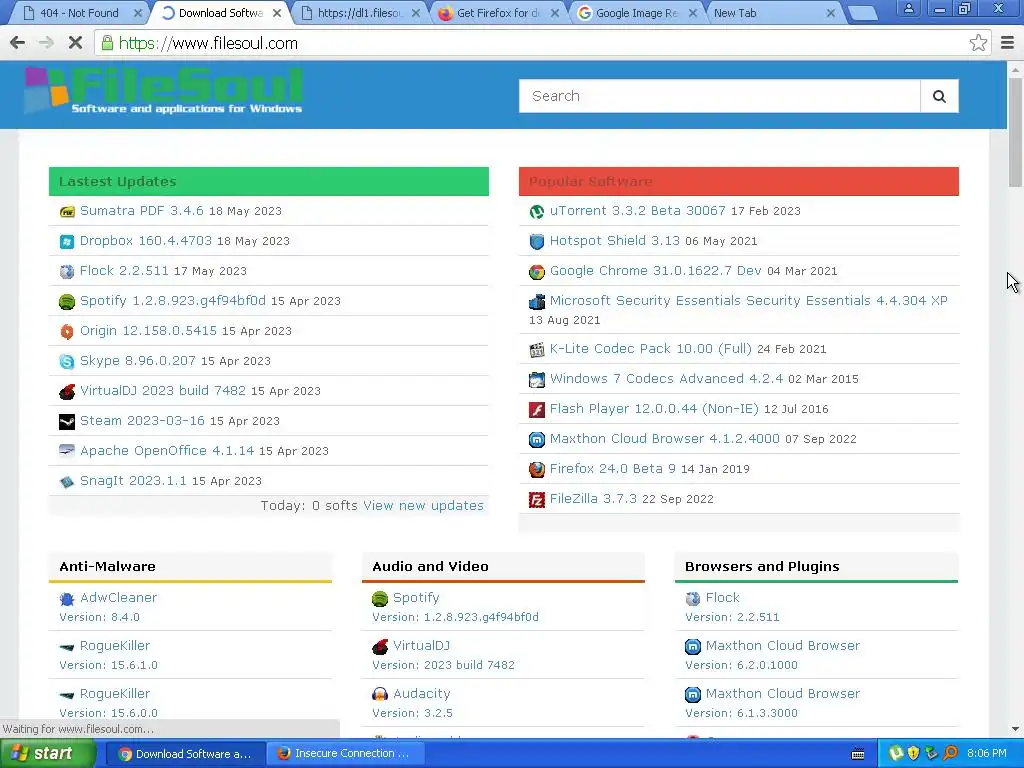This screenshot has height=768, width=1024.
Task: Switch to the Google Image tab
Action: pos(636,13)
